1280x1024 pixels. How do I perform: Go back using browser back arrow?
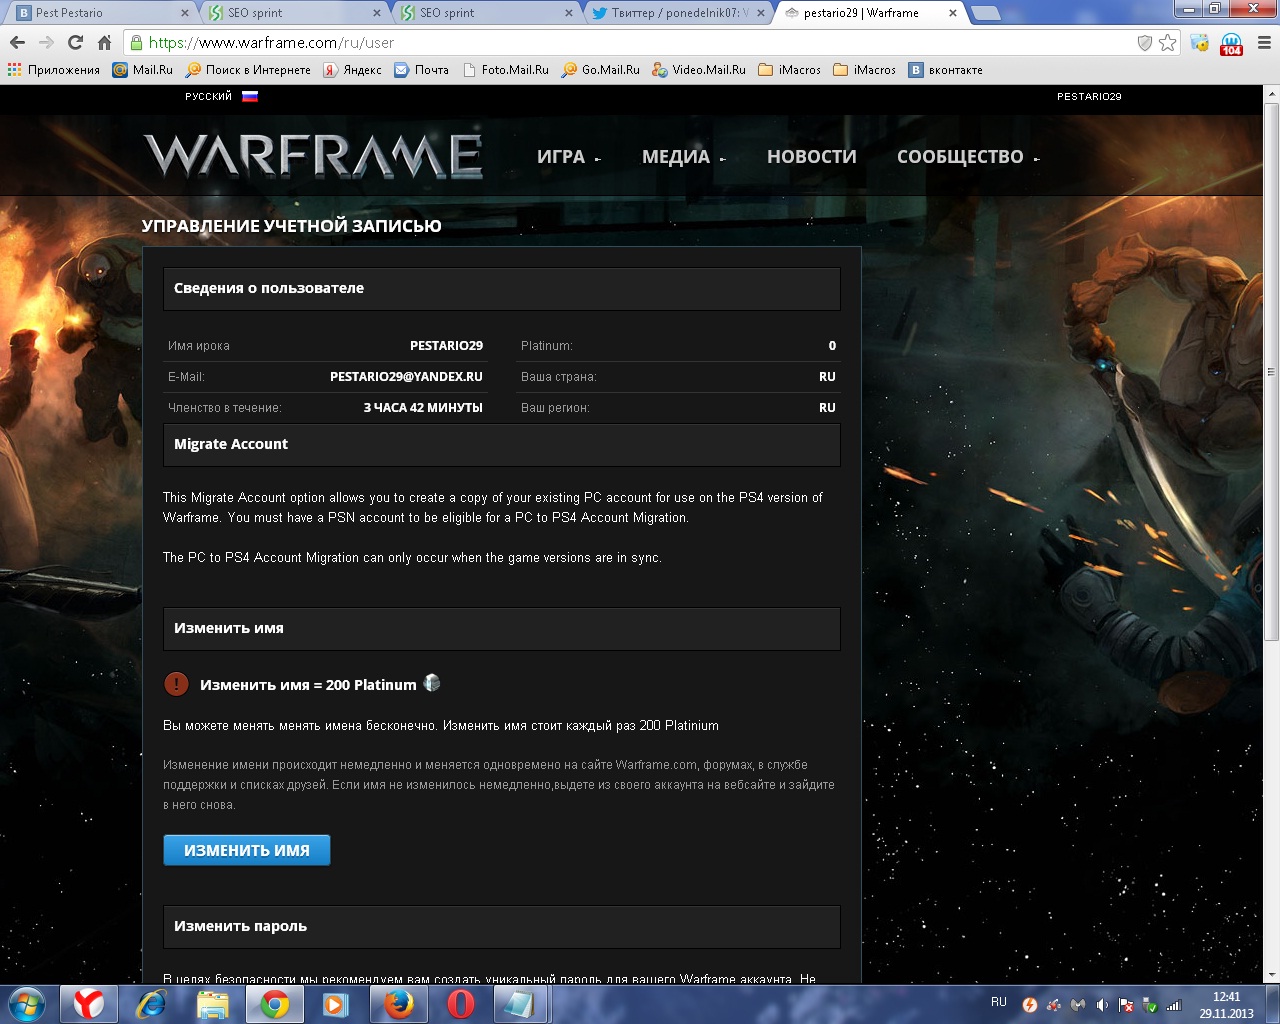[17, 43]
